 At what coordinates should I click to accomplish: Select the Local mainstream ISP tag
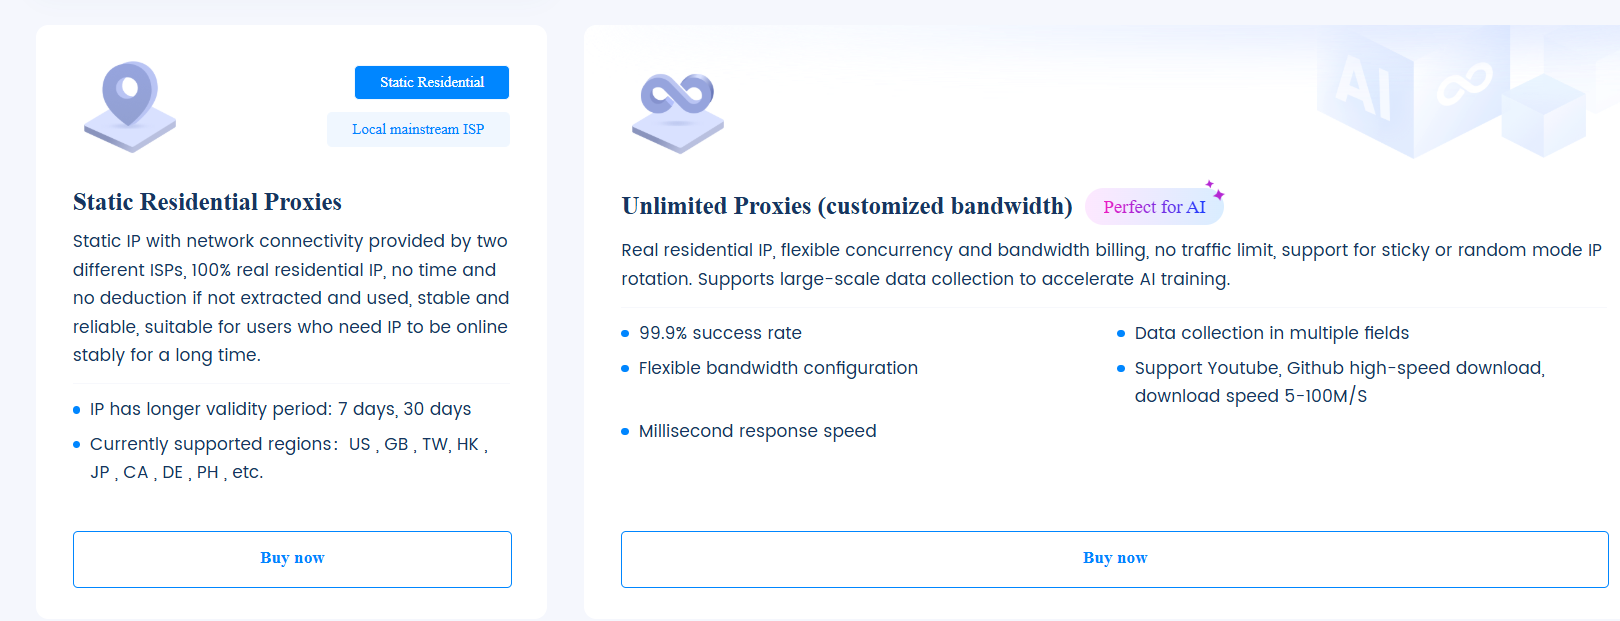418,130
